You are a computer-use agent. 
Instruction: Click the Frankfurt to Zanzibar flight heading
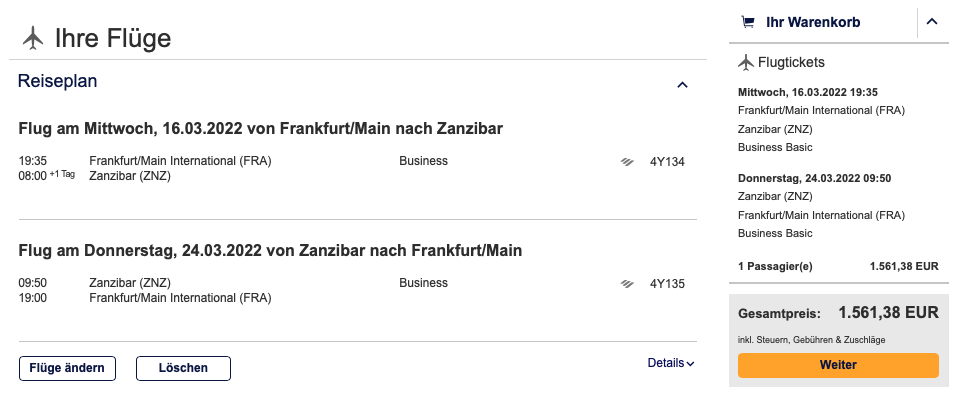click(260, 128)
